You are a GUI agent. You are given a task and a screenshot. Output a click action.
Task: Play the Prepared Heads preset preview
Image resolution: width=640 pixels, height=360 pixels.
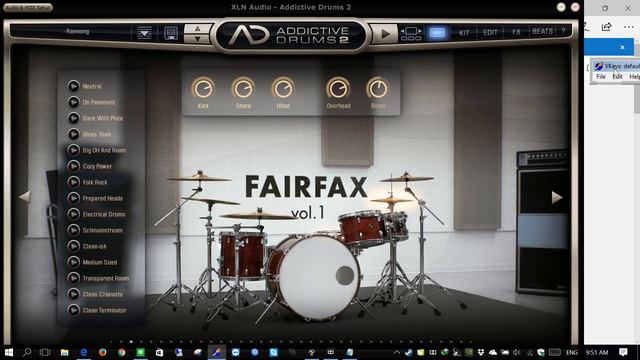tap(73, 198)
